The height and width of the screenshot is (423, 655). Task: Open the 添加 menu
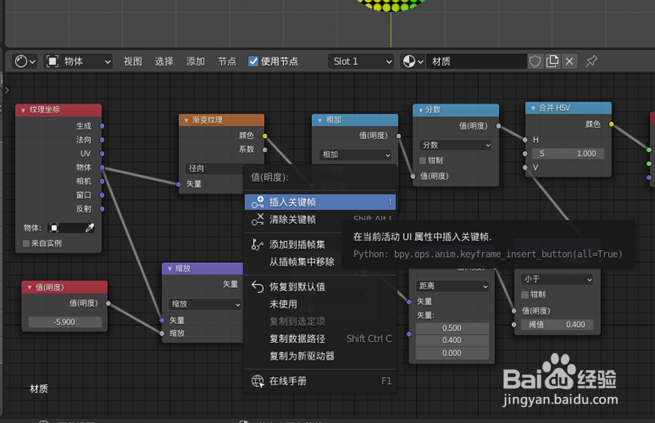[195, 61]
